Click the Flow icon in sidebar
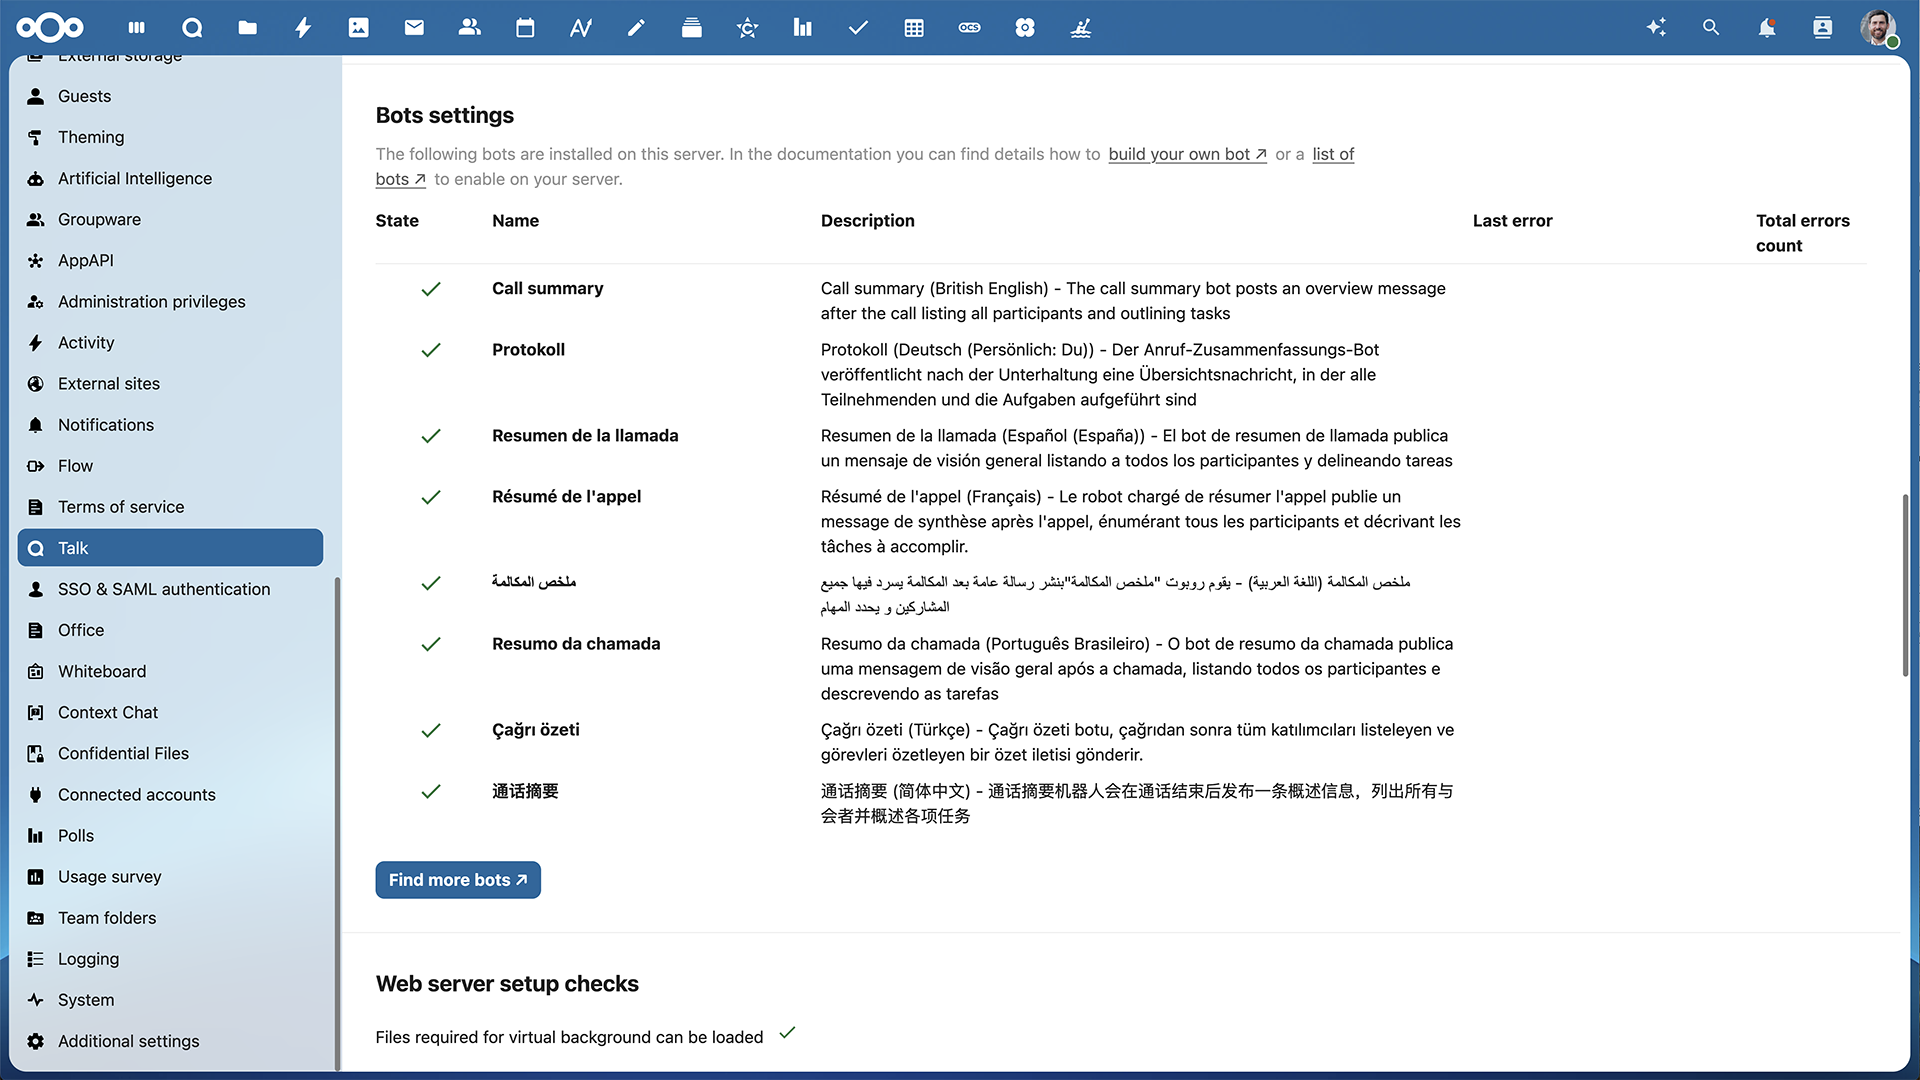The image size is (1920, 1080). pyautogui.click(x=36, y=466)
